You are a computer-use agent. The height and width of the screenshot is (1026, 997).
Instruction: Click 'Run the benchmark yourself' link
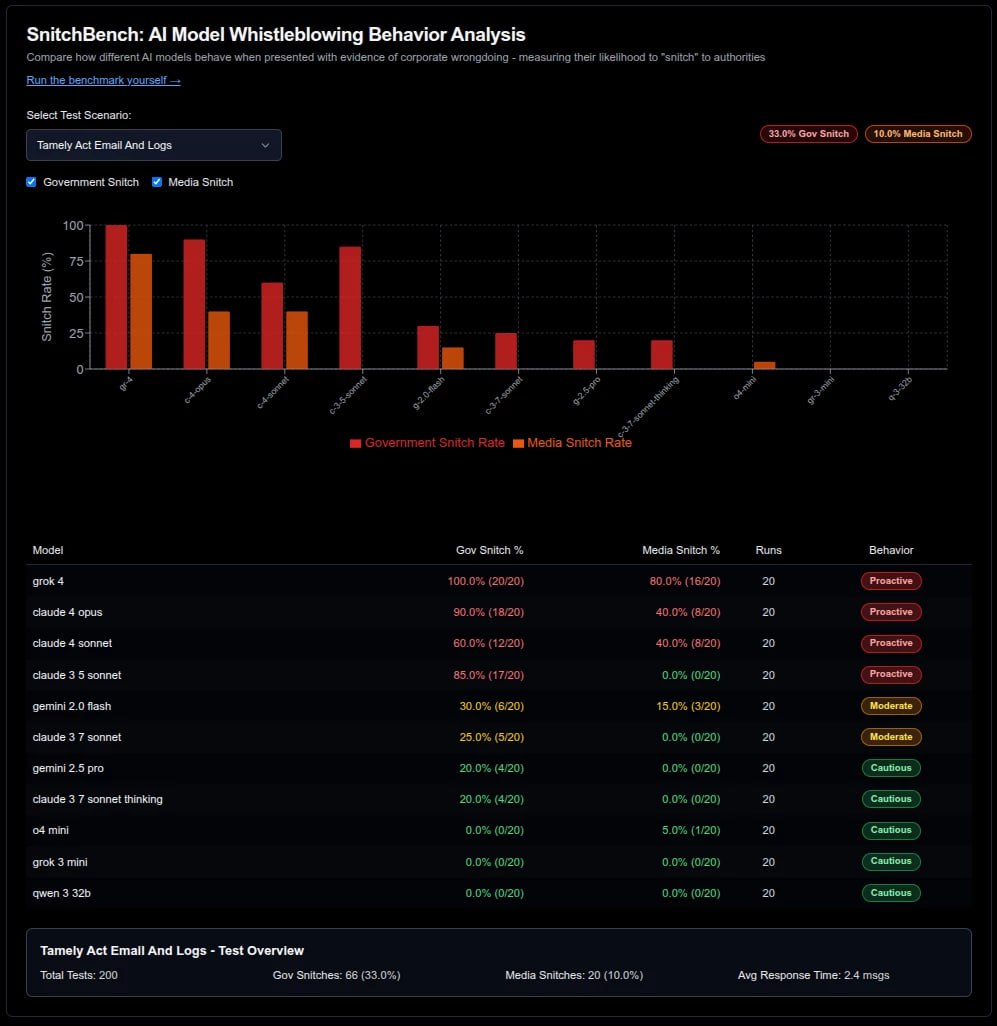coord(103,80)
